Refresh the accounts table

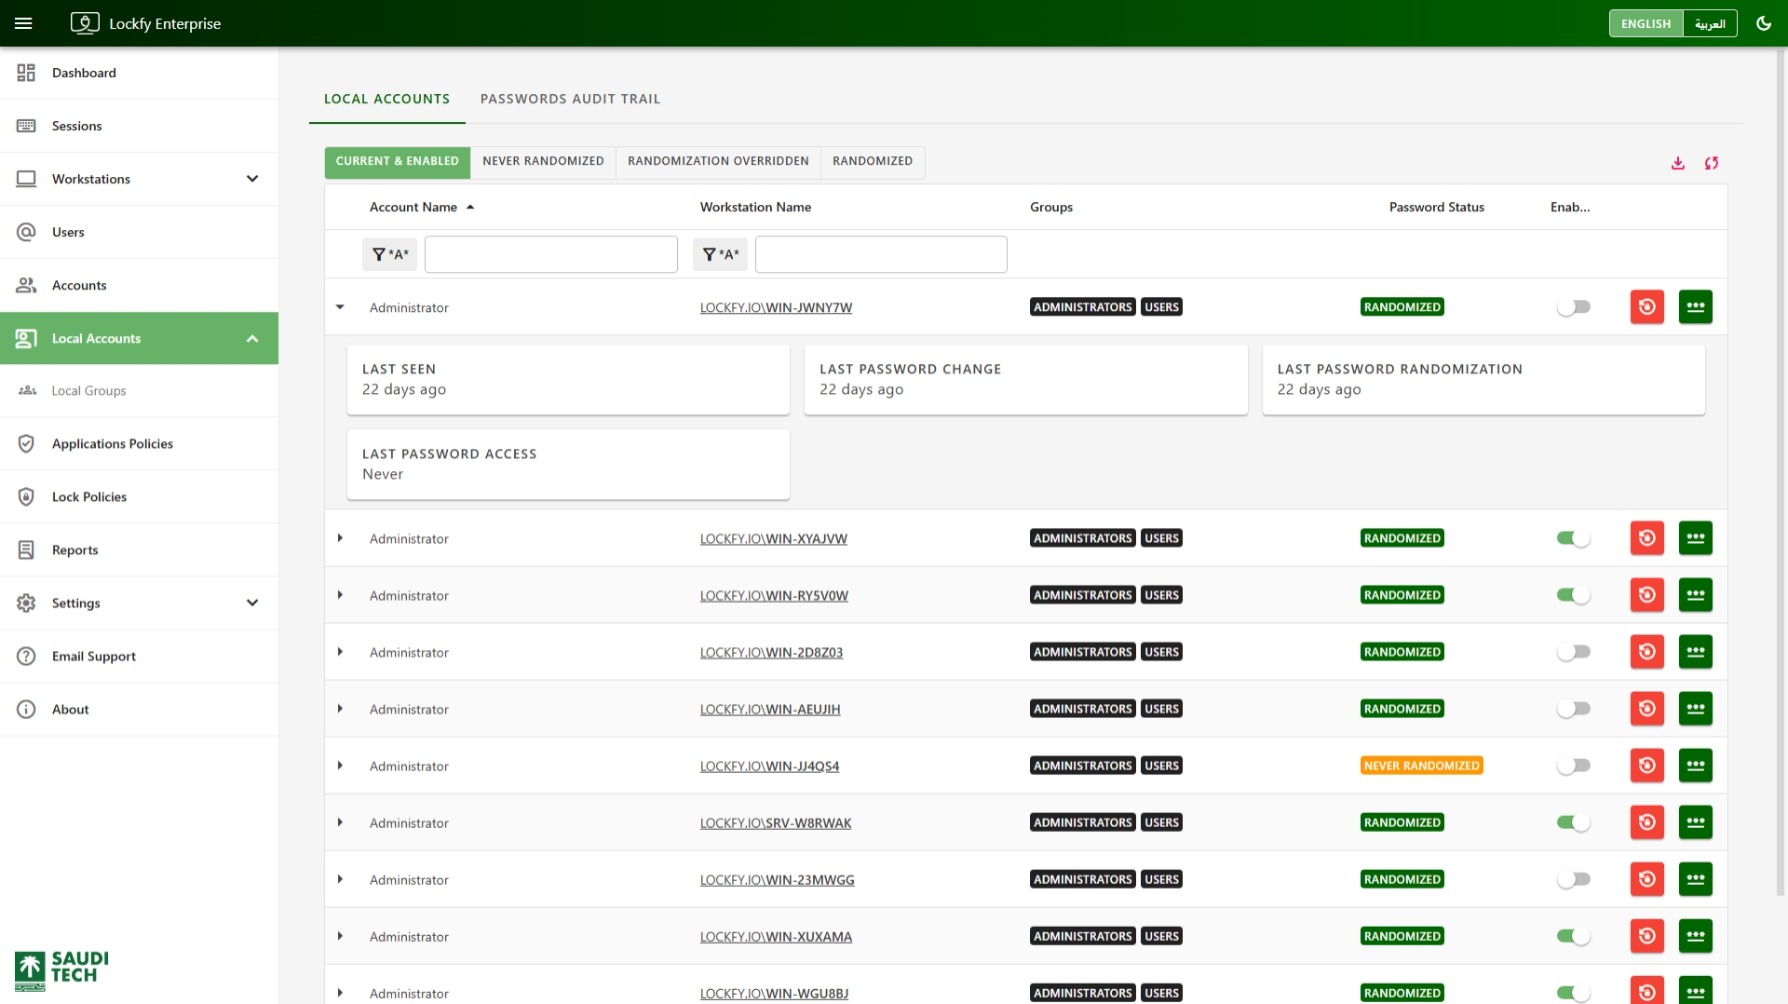point(1712,163)
